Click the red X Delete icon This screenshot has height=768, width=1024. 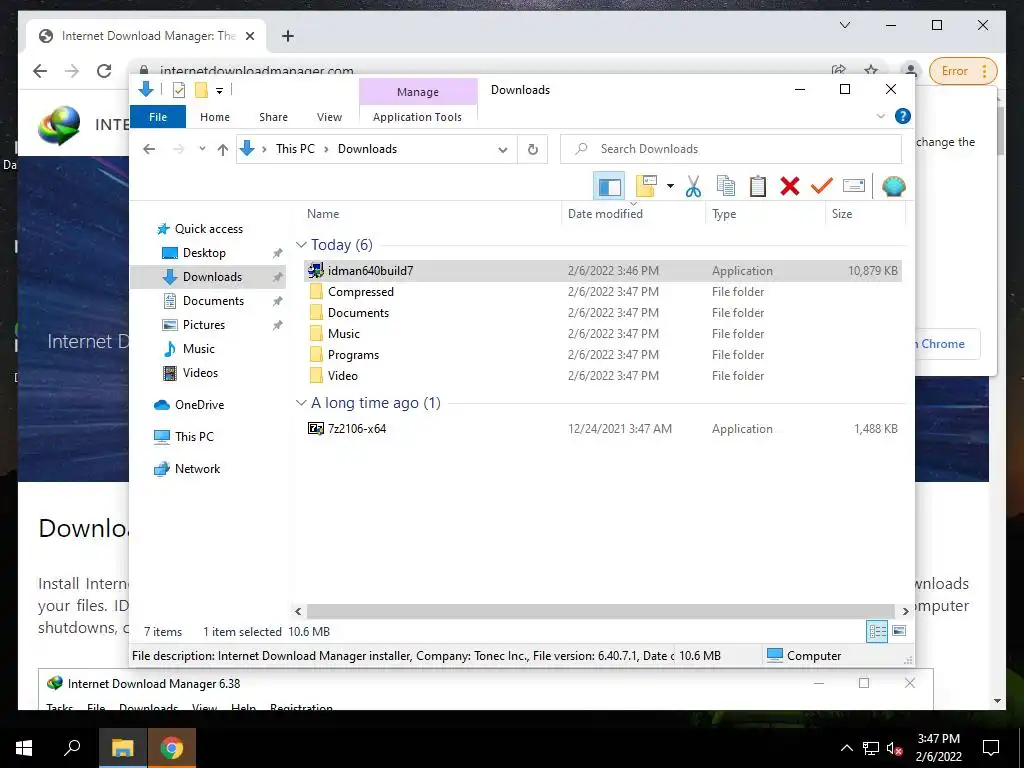(790, 186)
